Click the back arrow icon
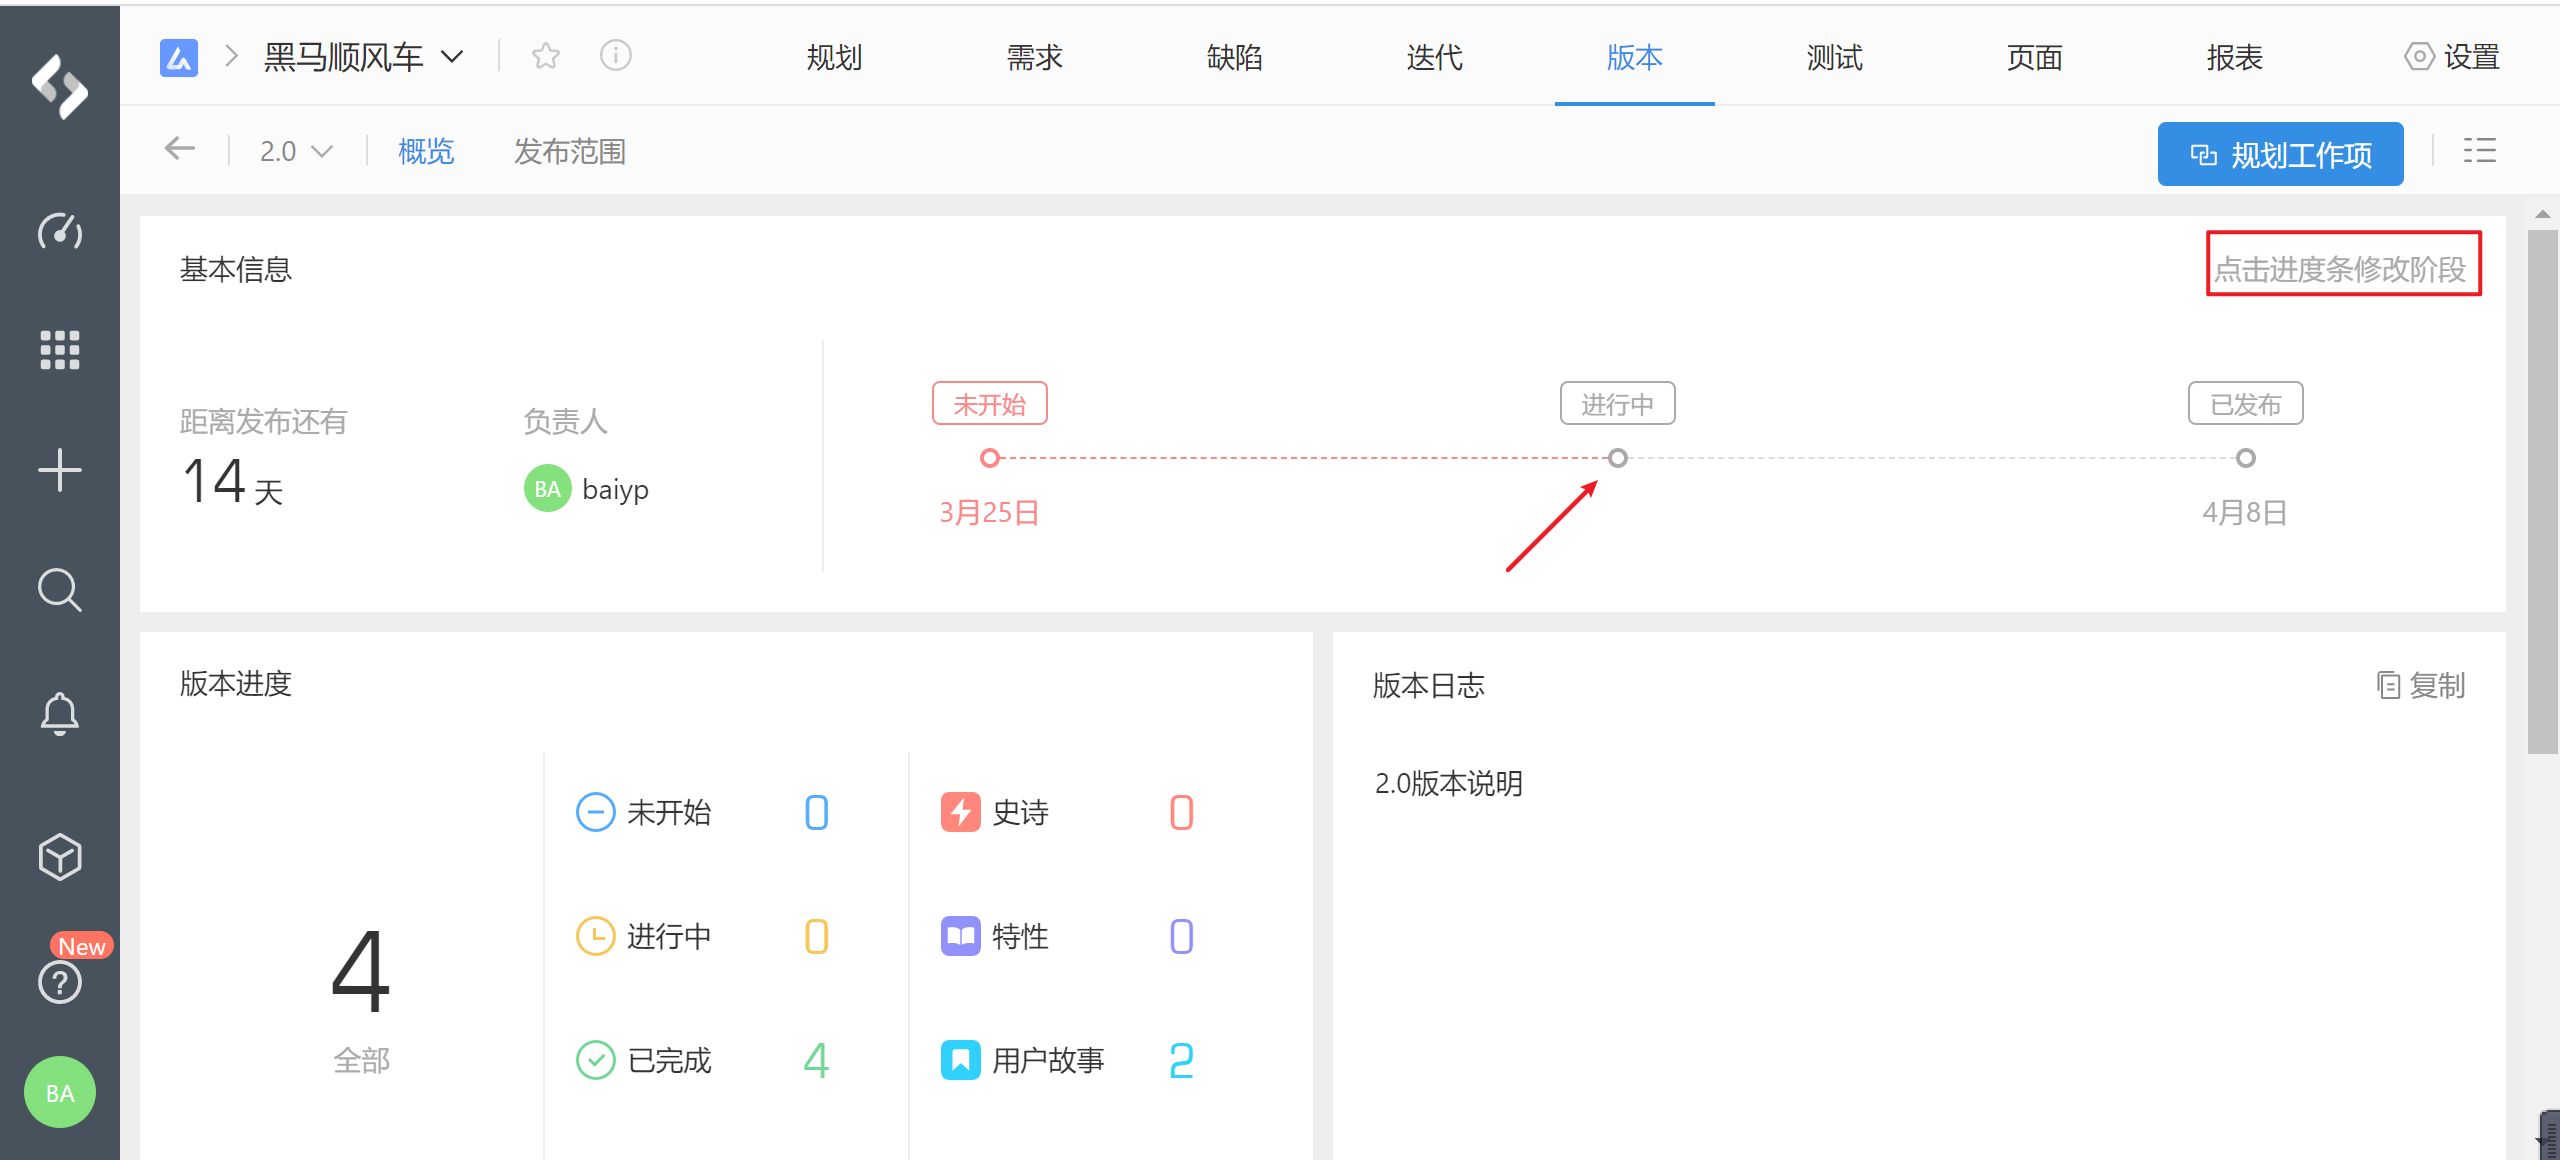Image resolution: width=2560 pixels, height=1160 pixels. tap(180, 150)
